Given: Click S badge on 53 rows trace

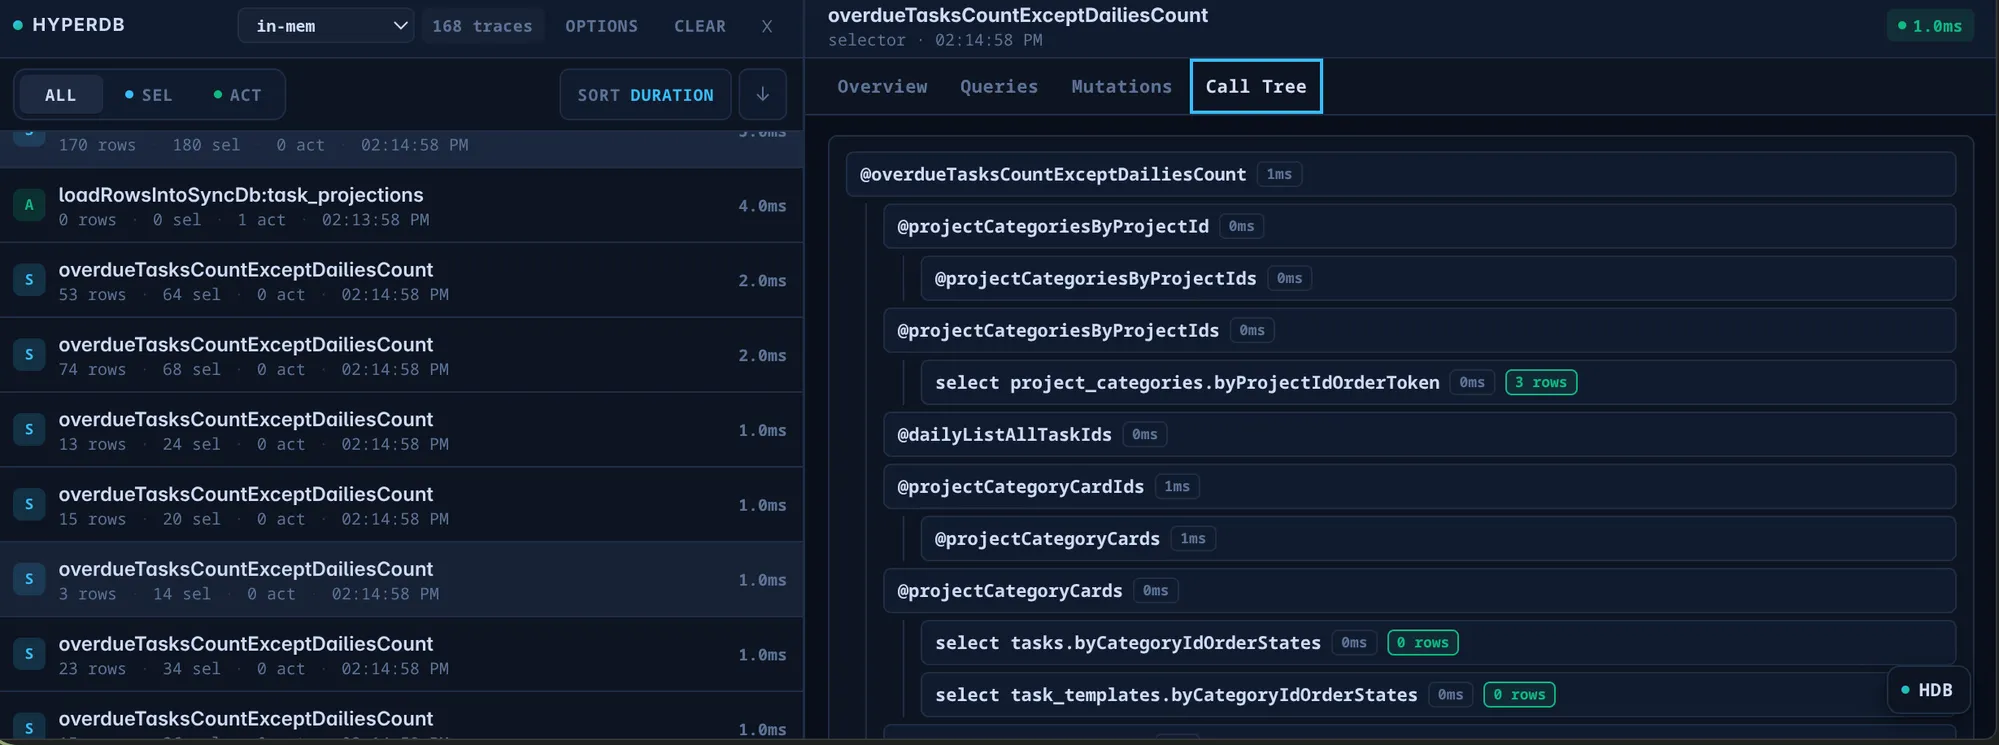Looking at the screenshot, I should [29, 280].
